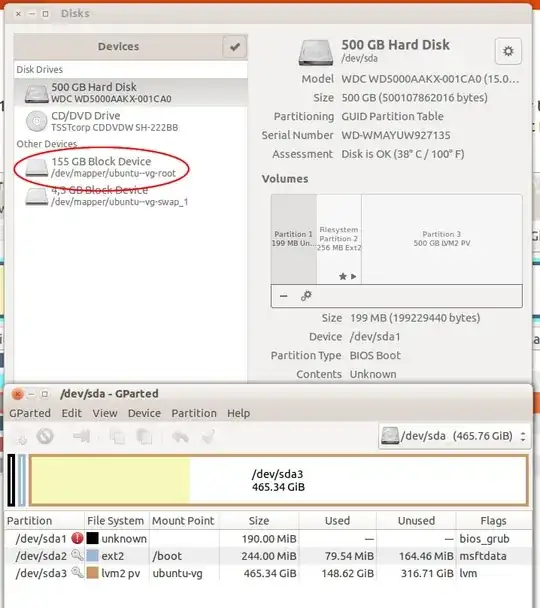
Task: Click the minus delete partition button under Volumes
Action: tap(284, 296)
